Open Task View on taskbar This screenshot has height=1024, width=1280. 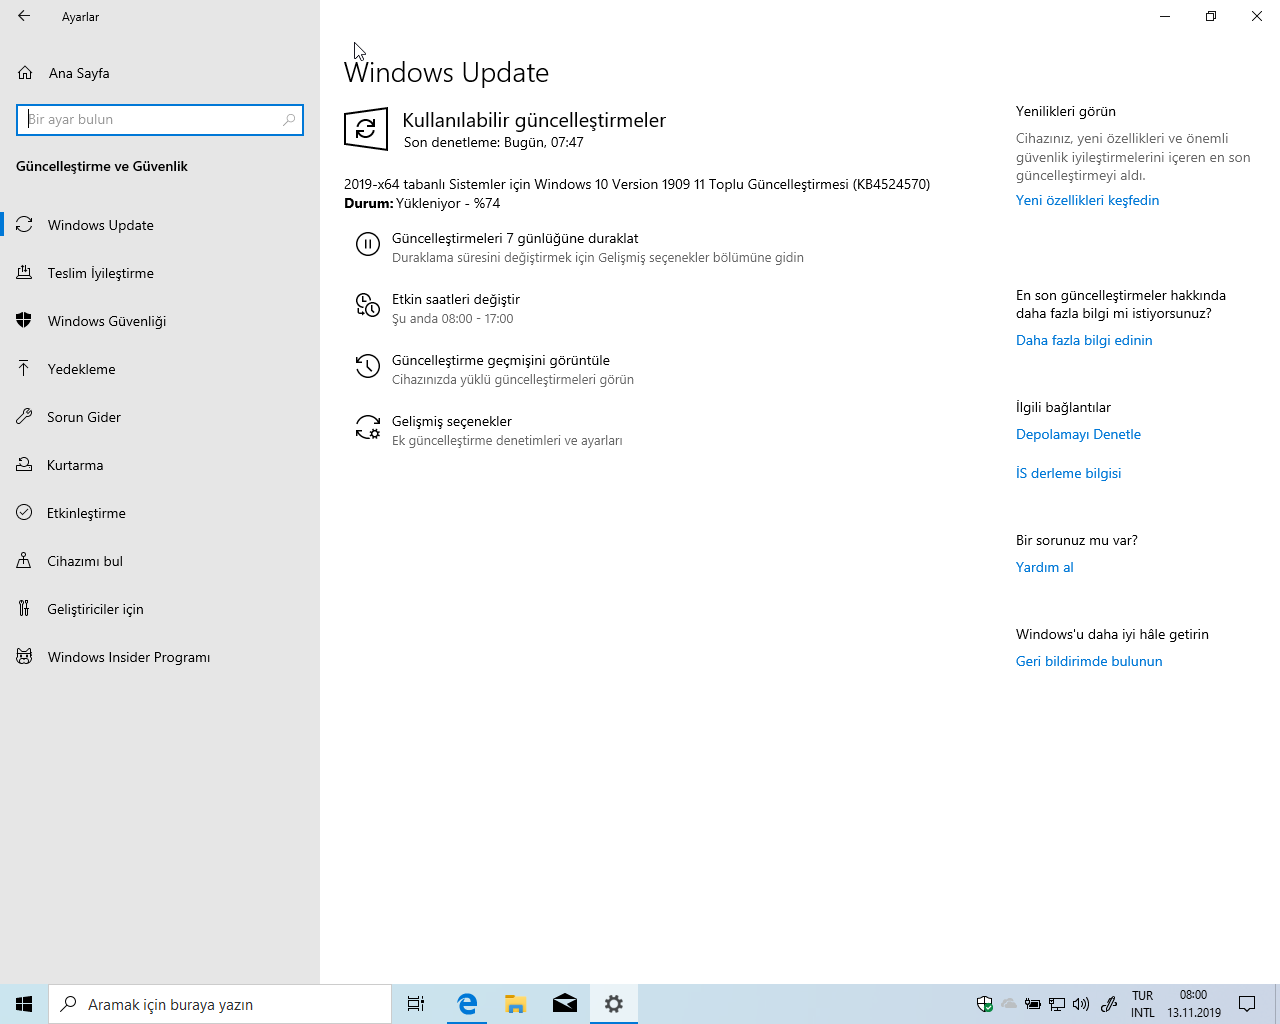pyautogui.click(x=416, y=1004)
